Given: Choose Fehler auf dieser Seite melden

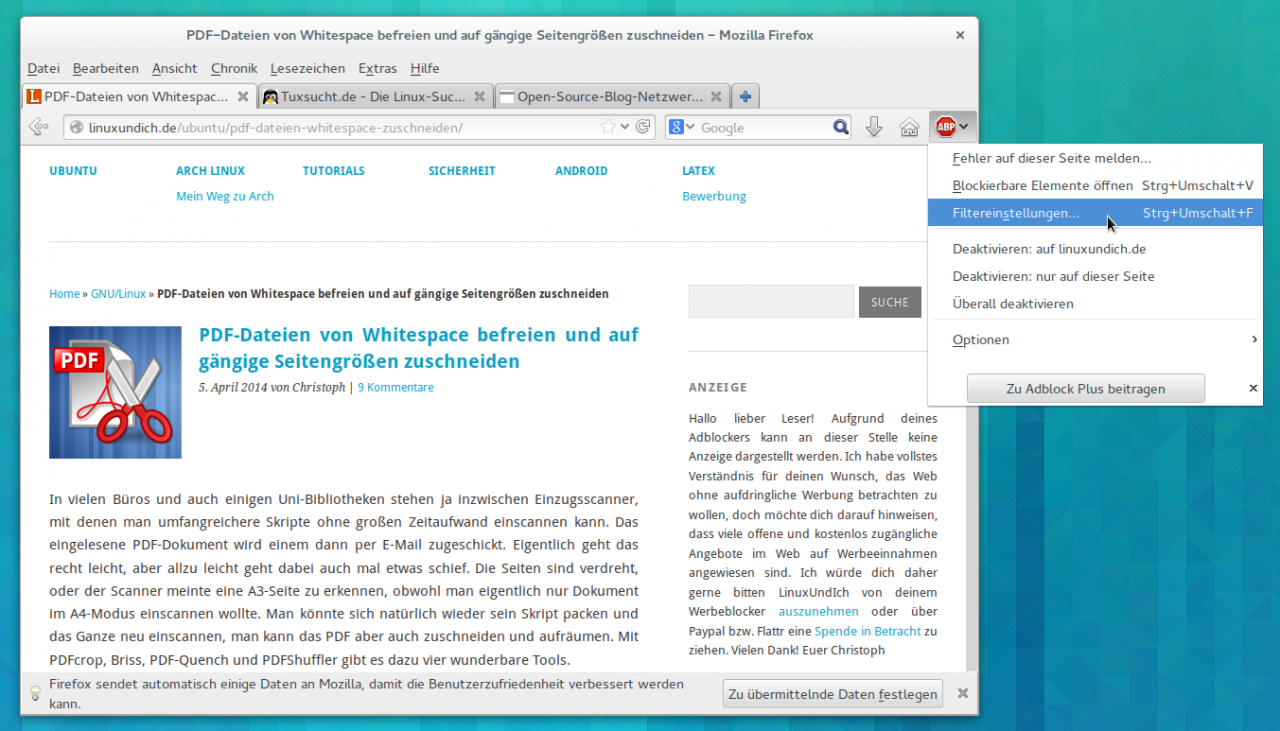Looking at the screenshot, I should click(1095, 158).
